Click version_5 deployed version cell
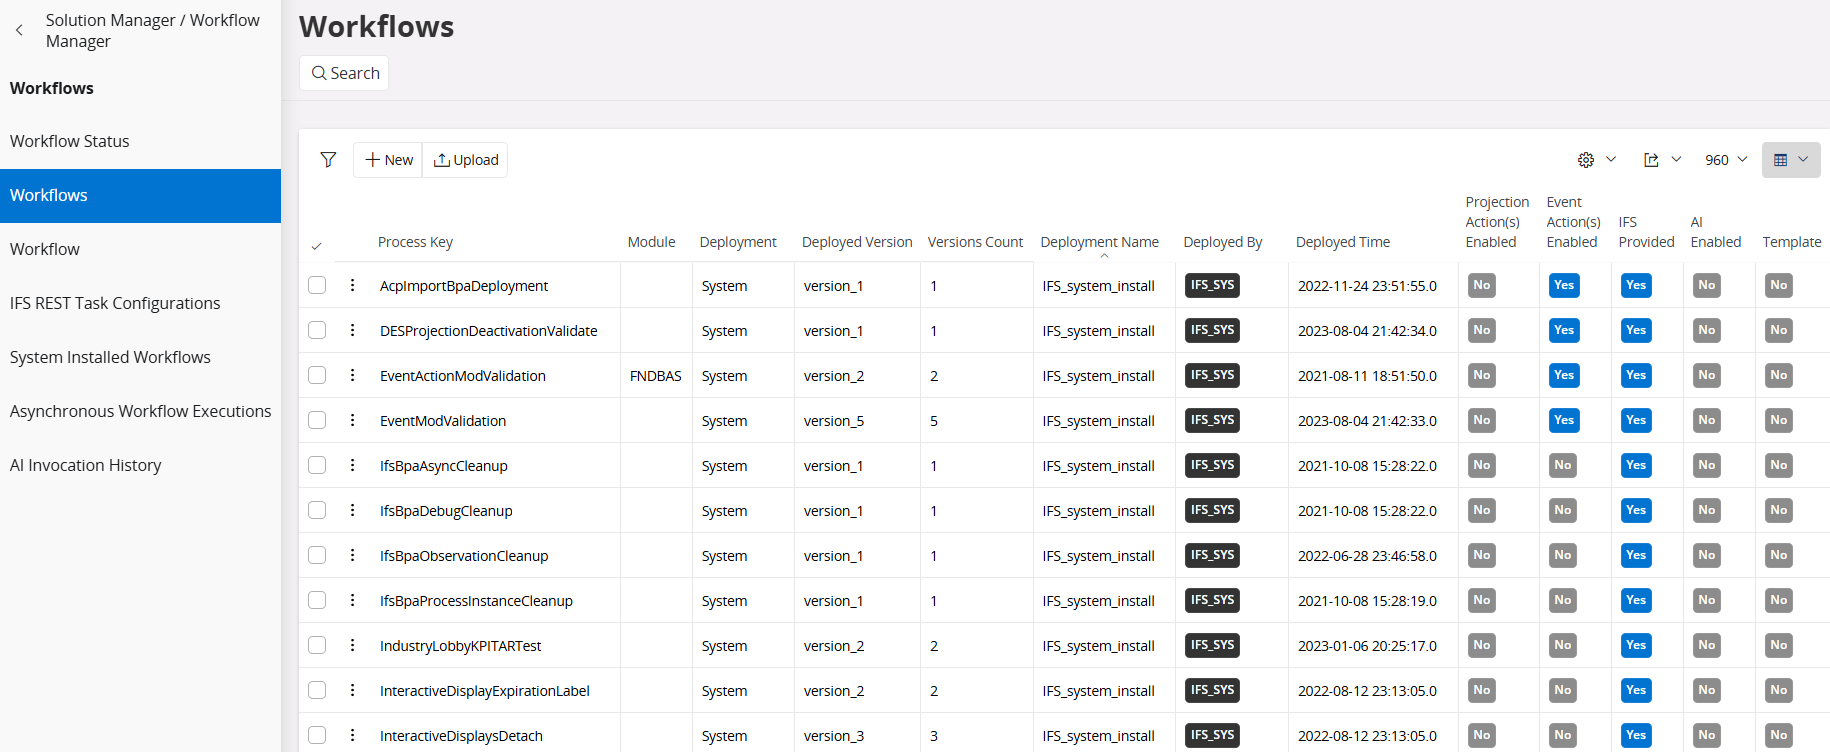1830x752 pixels. (x=833, y=421)
